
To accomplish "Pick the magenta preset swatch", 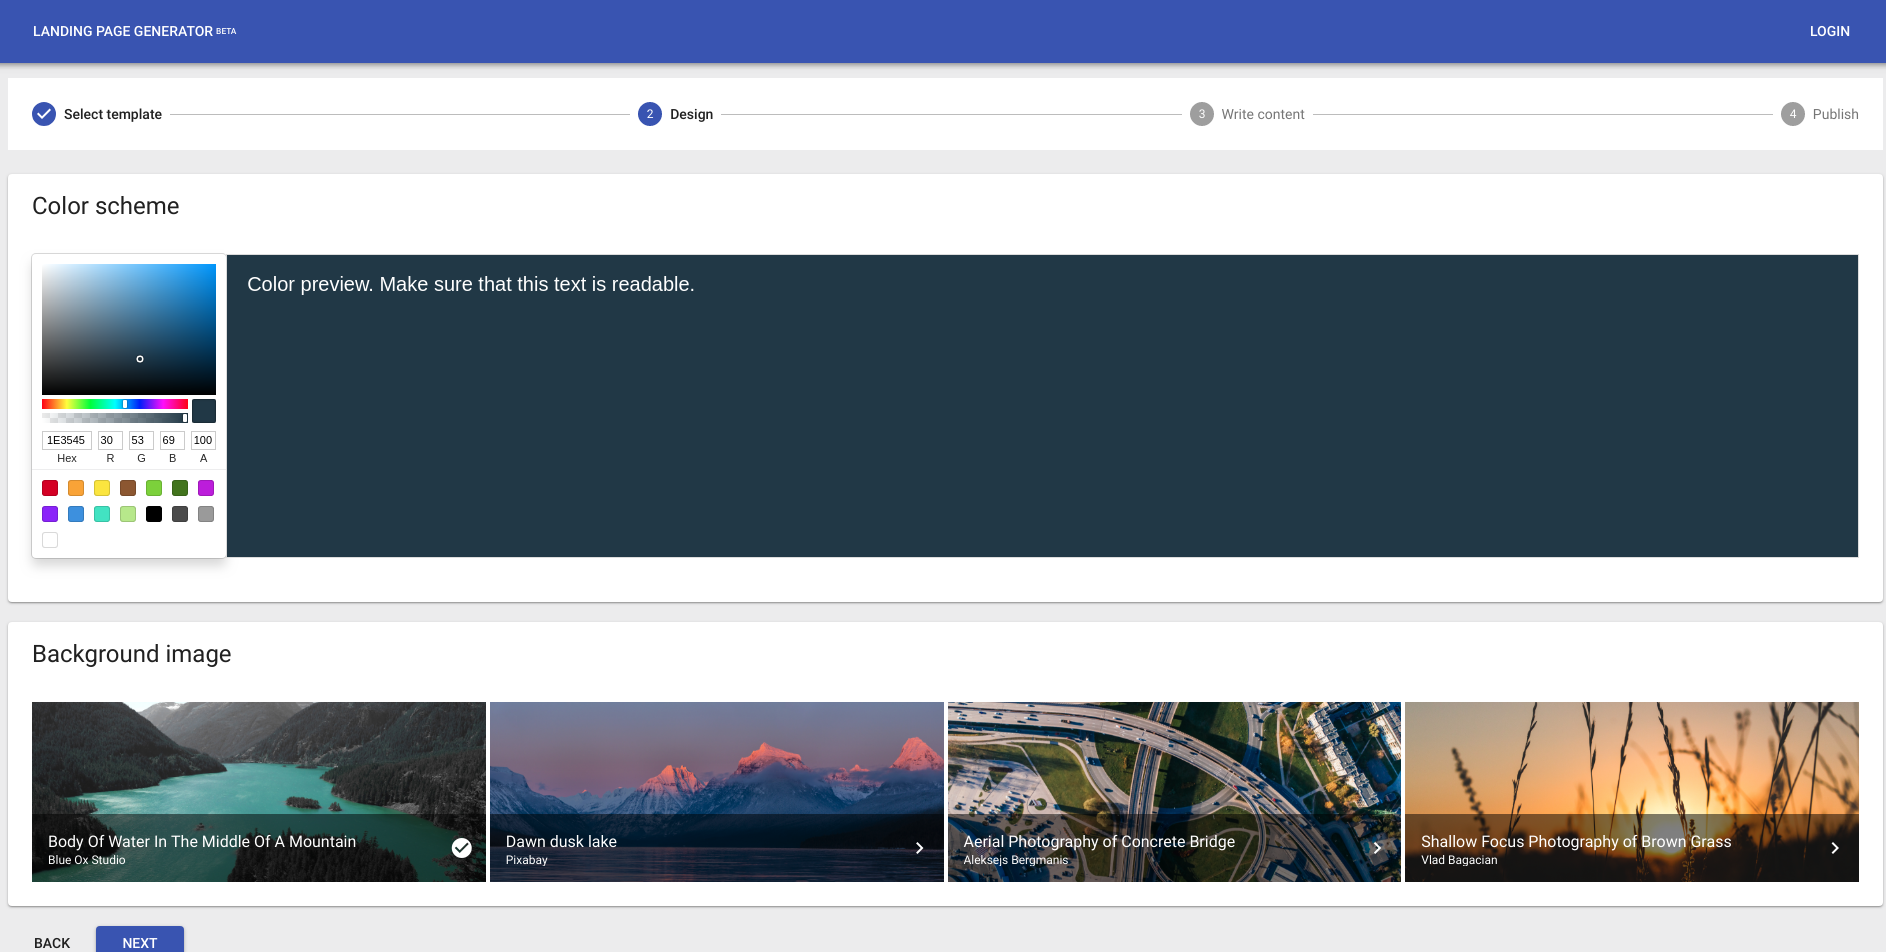I will coord(206,488).
